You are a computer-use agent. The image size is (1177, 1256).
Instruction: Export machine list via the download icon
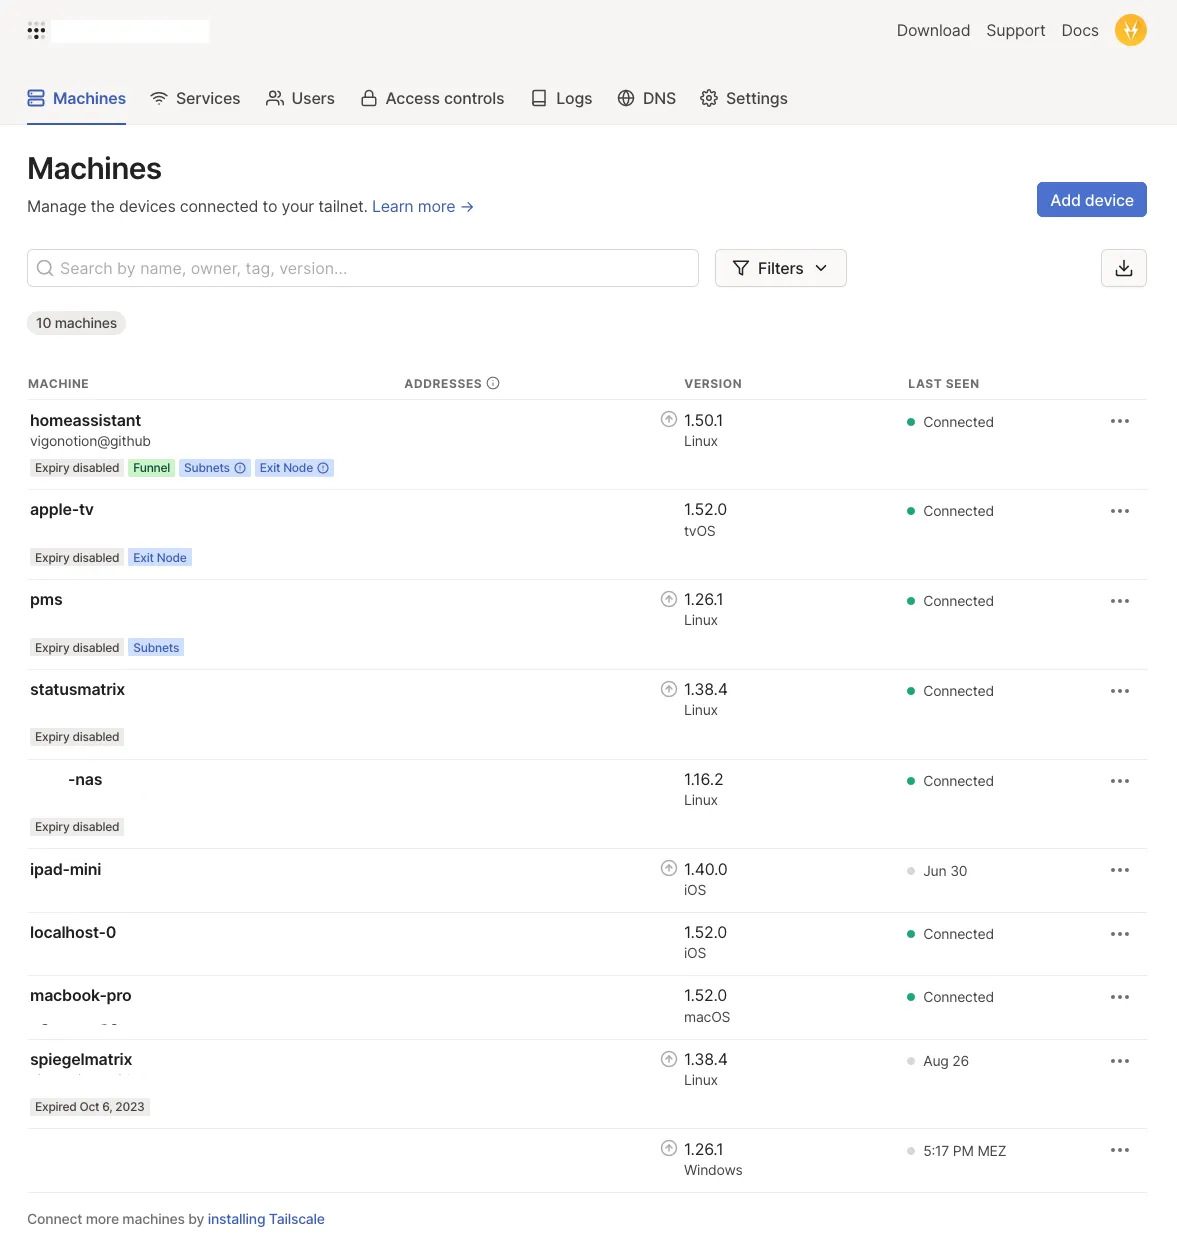click(x=1123, y=268)
